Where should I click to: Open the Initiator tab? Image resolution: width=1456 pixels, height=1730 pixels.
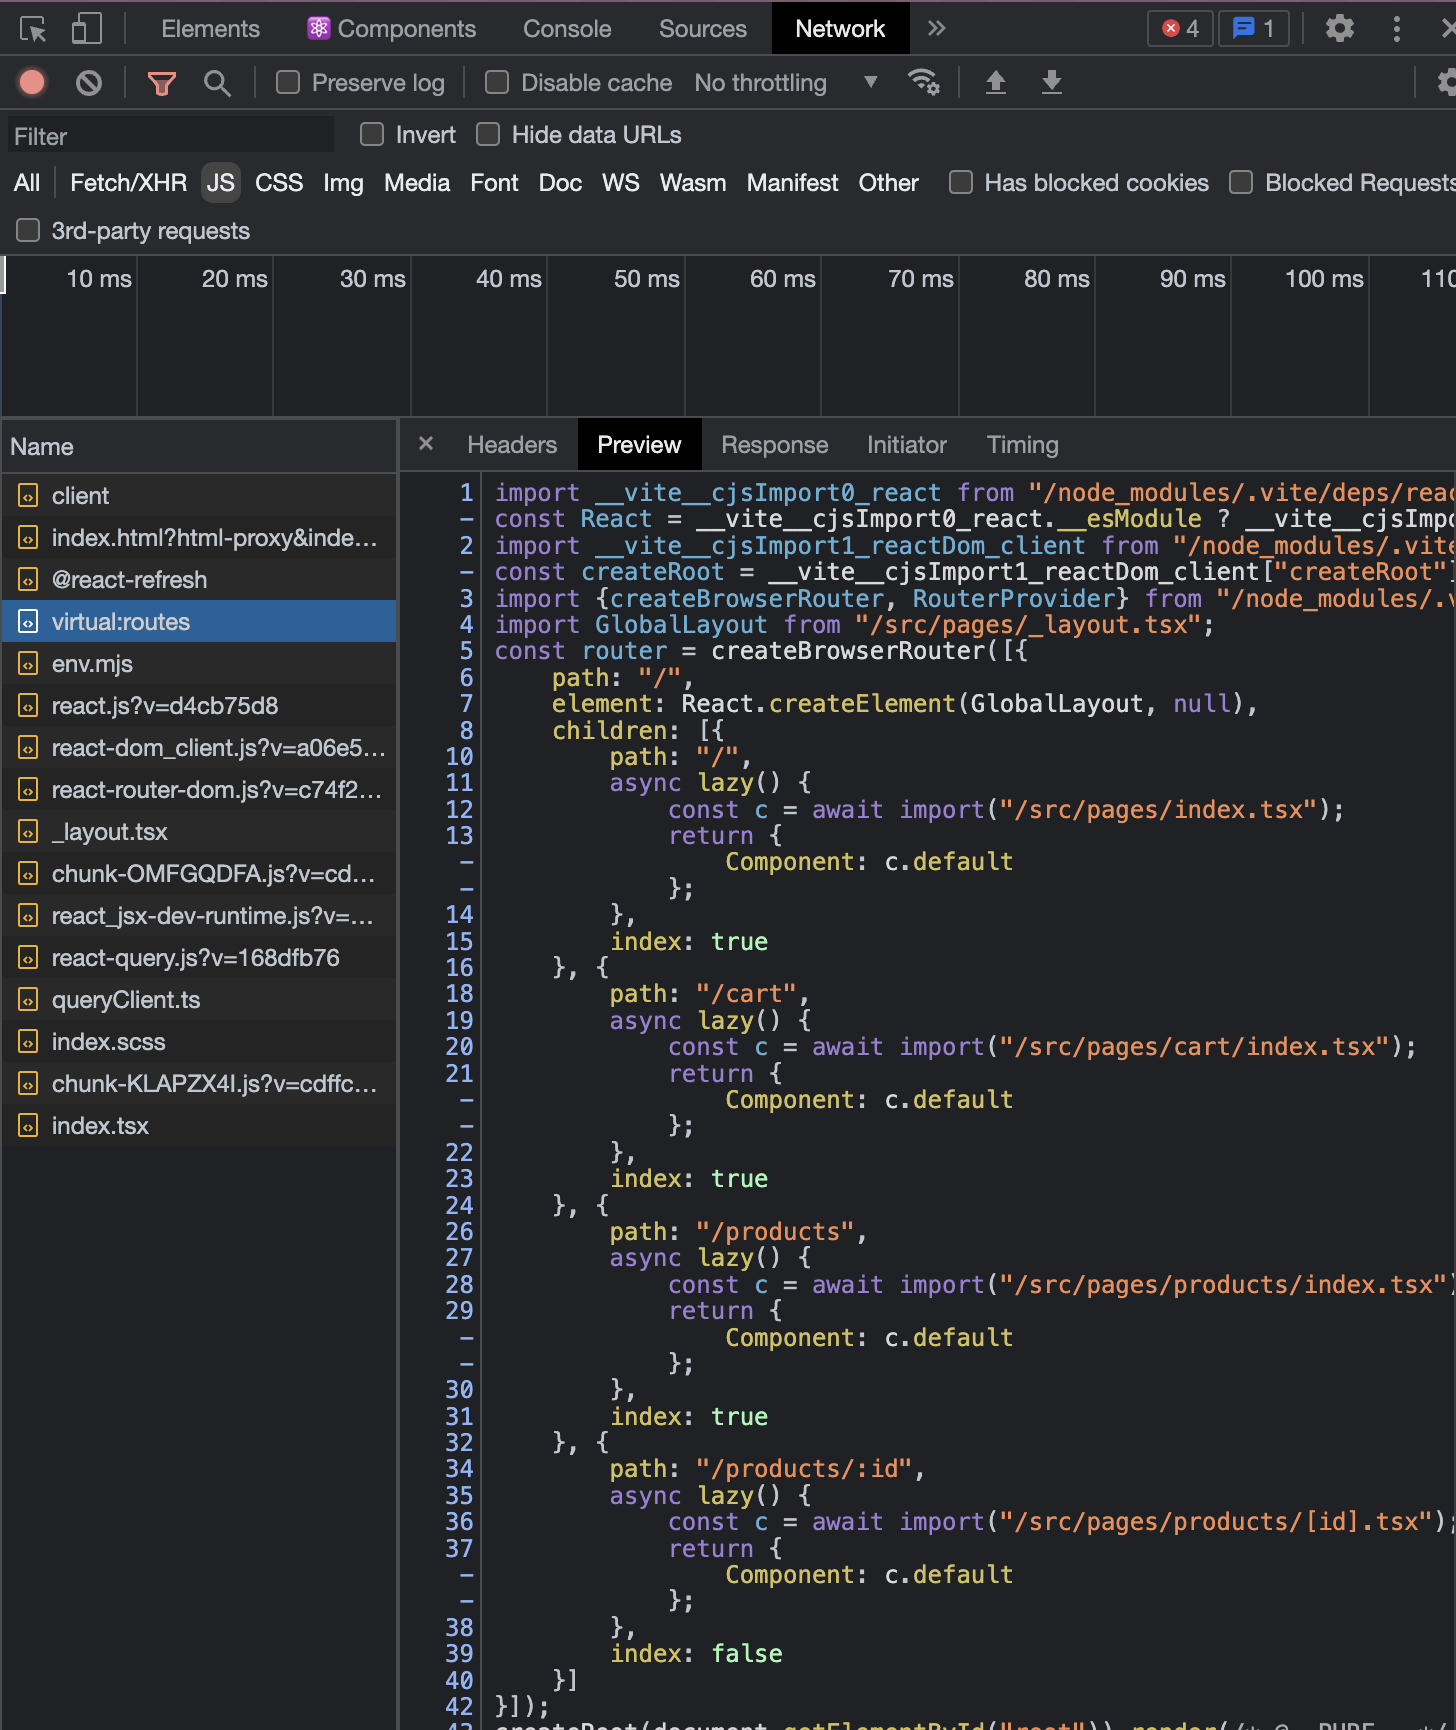click(x=907, y=445)
